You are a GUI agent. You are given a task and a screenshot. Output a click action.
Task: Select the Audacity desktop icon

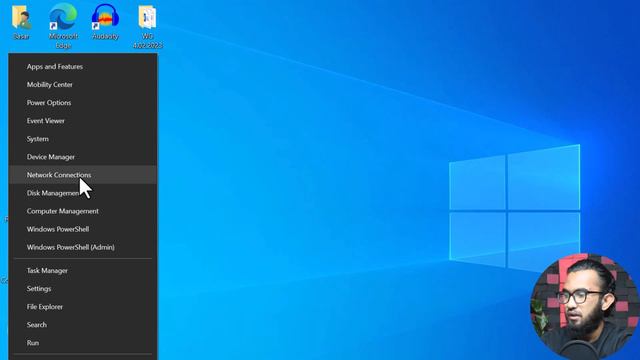tap(105, 22)
